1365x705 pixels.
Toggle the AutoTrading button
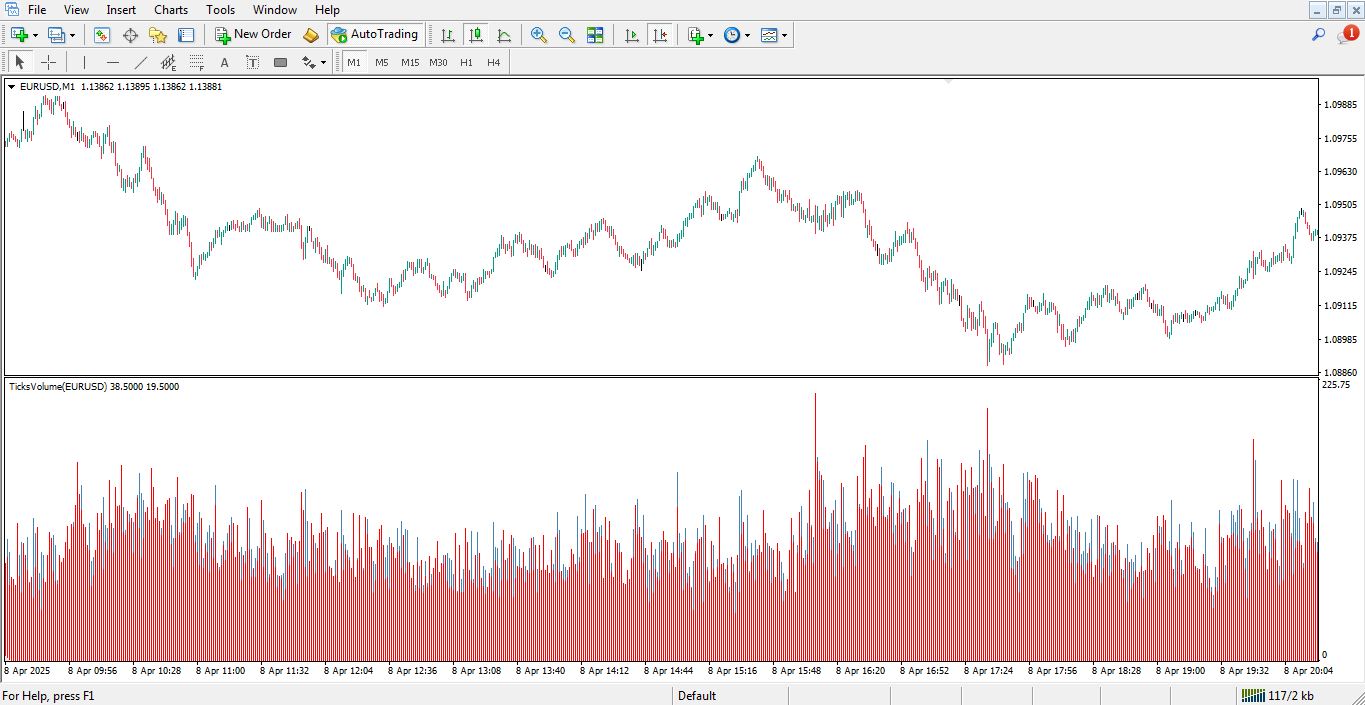coord(374,35)
